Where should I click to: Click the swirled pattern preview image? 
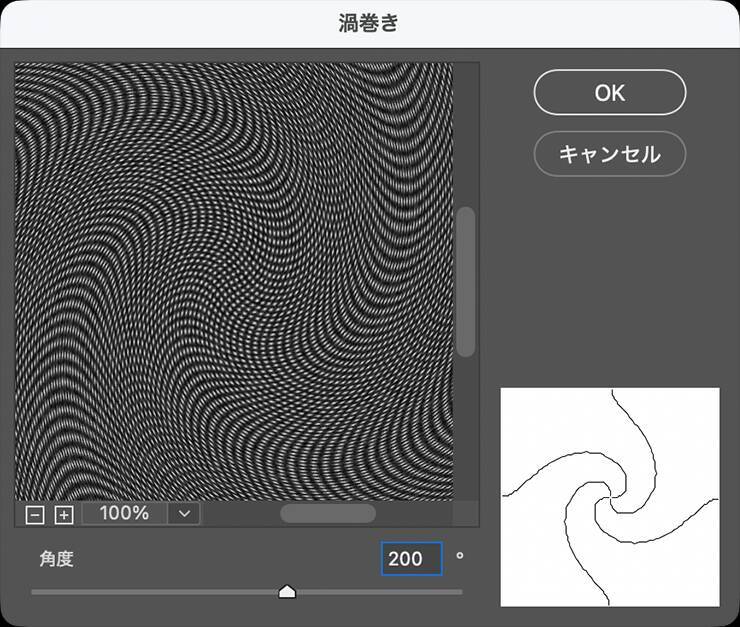234,282
